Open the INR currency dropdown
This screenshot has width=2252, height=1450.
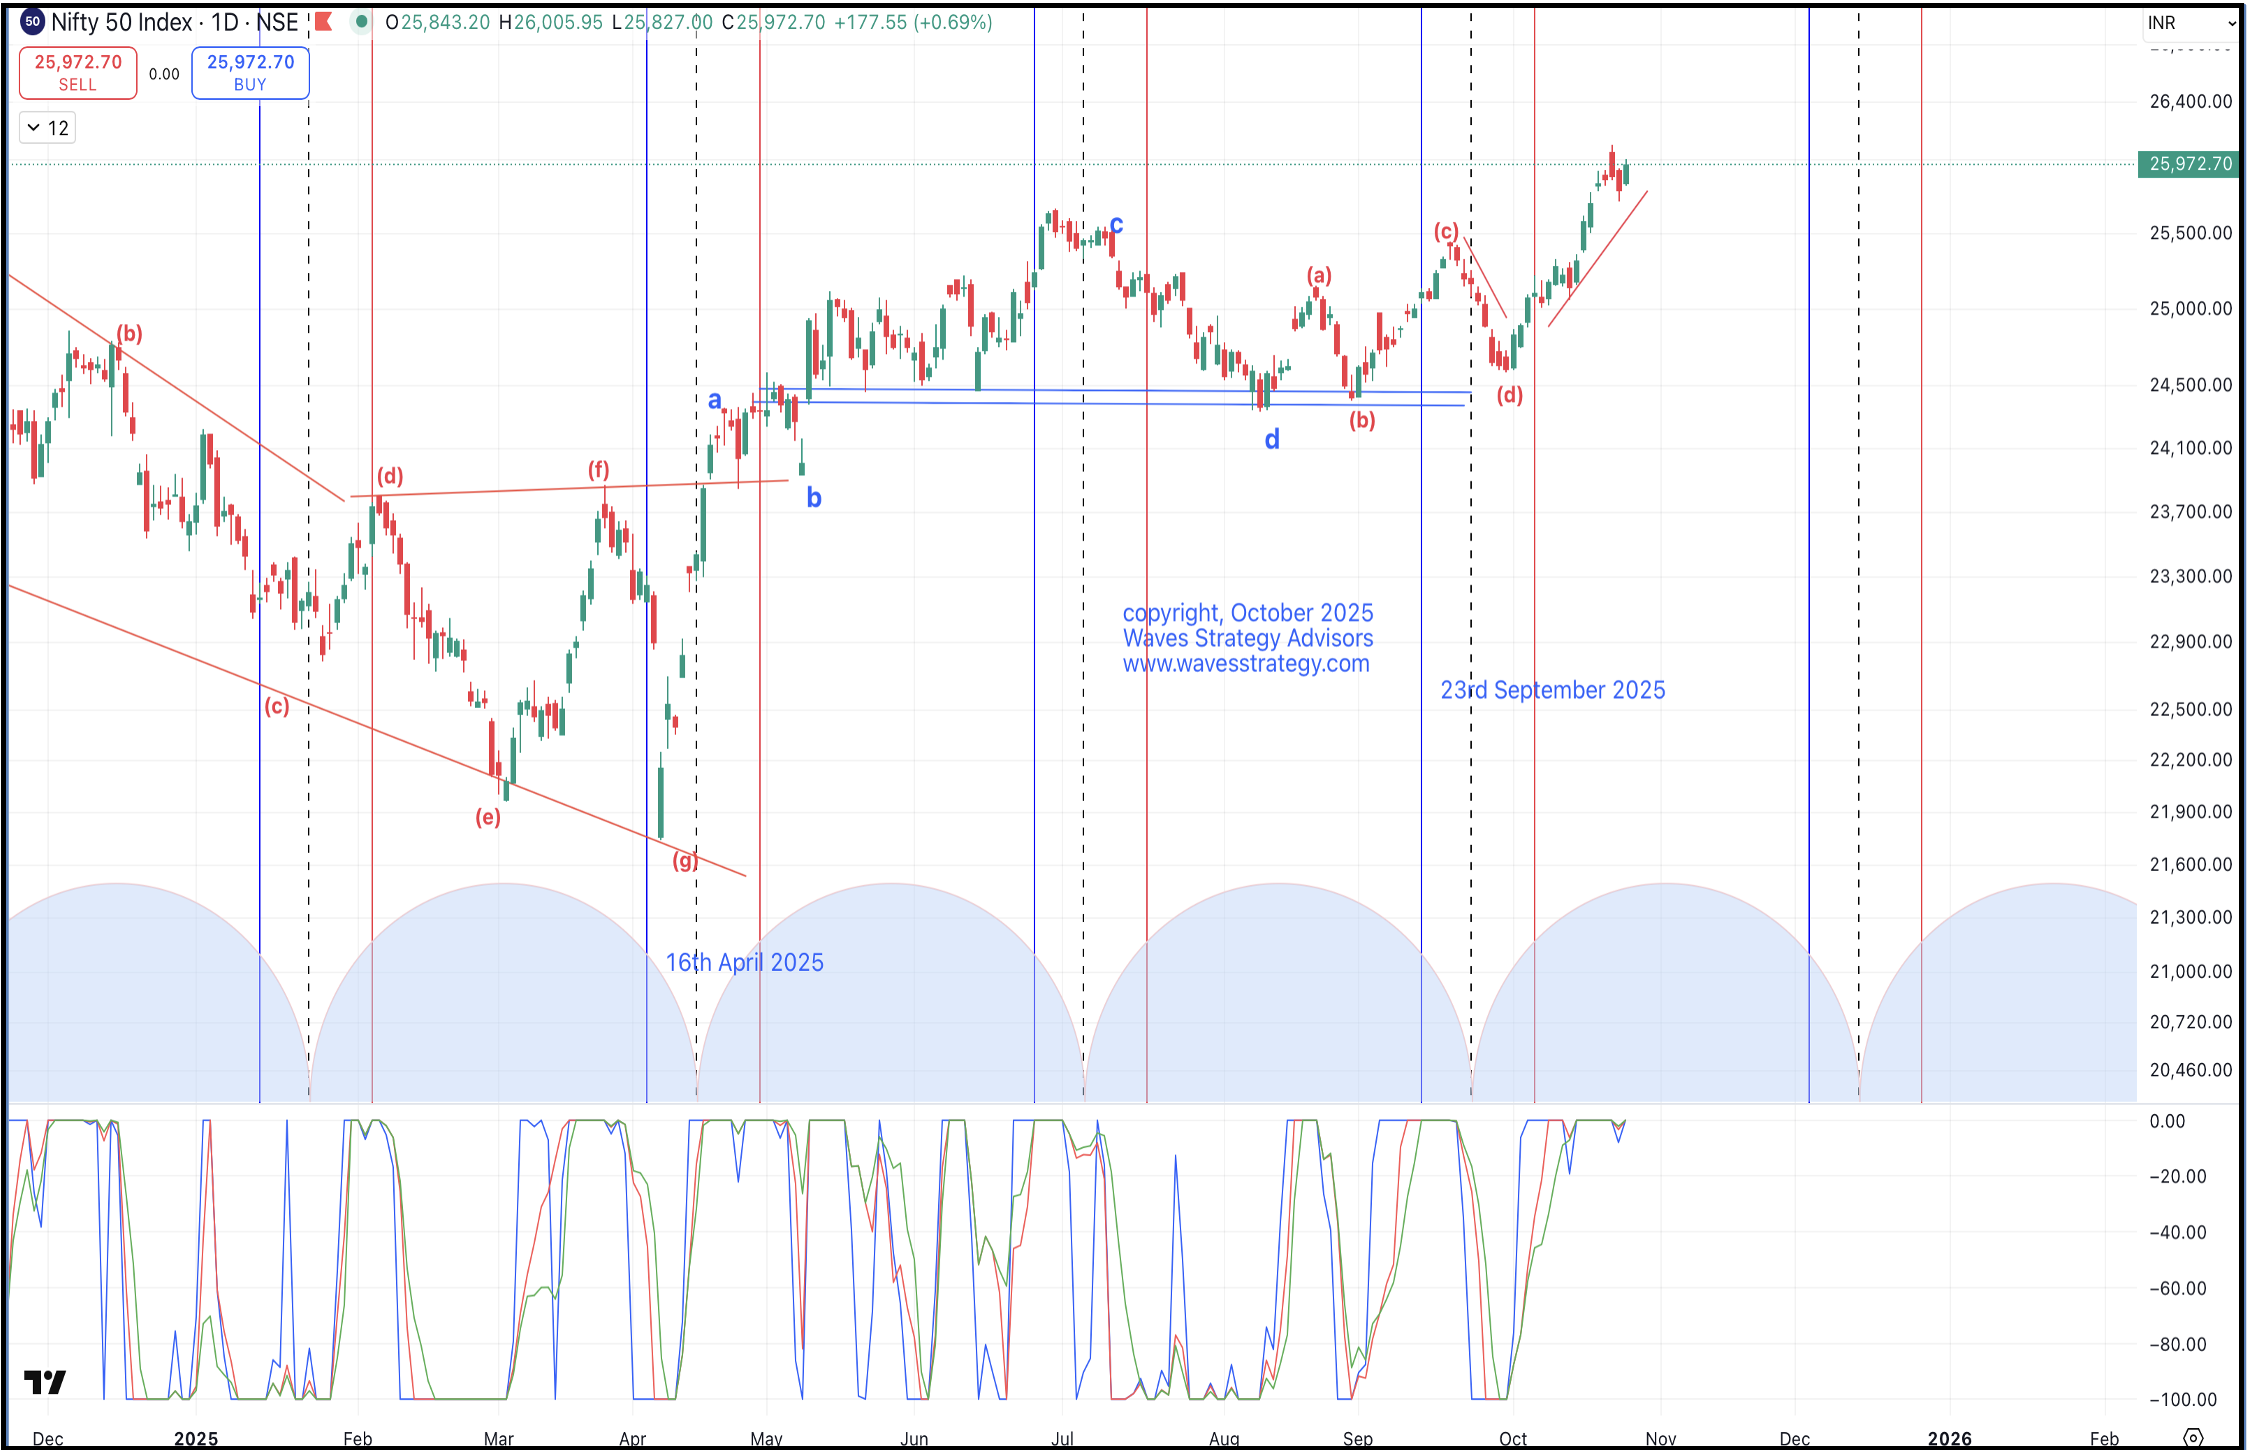point(2192,23)
